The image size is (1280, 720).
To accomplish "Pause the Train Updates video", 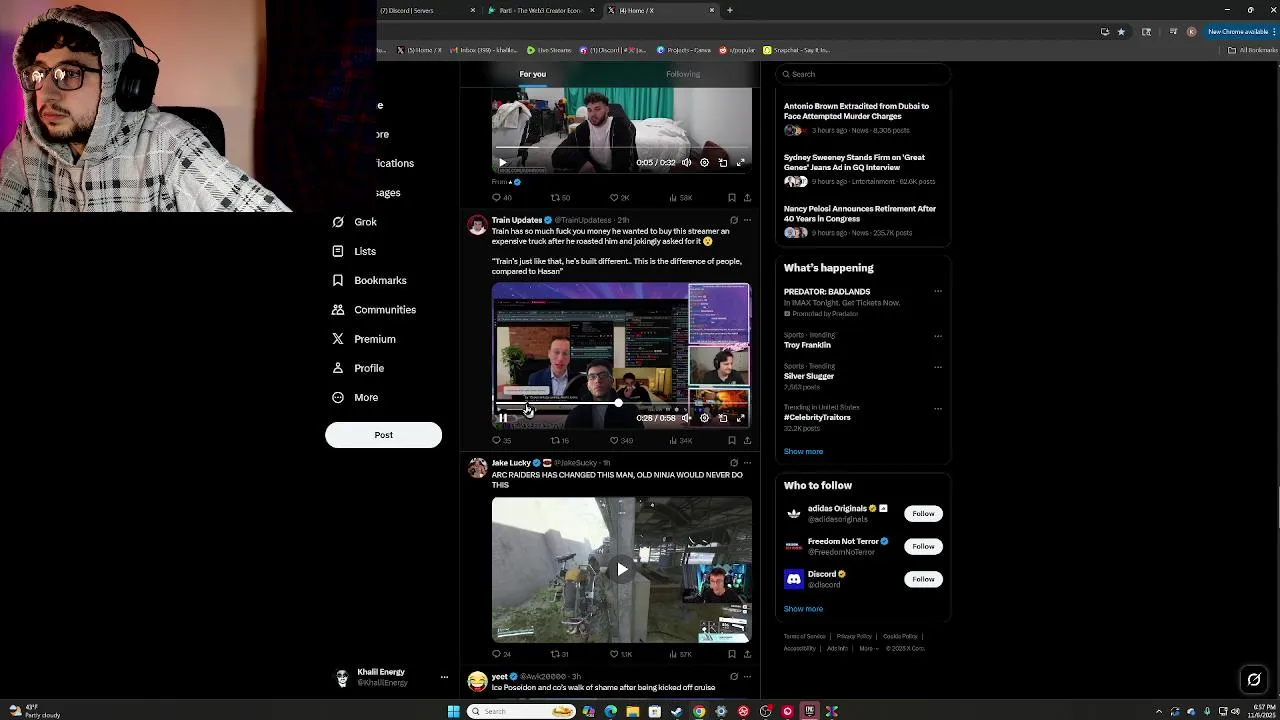I will point(503,418).
